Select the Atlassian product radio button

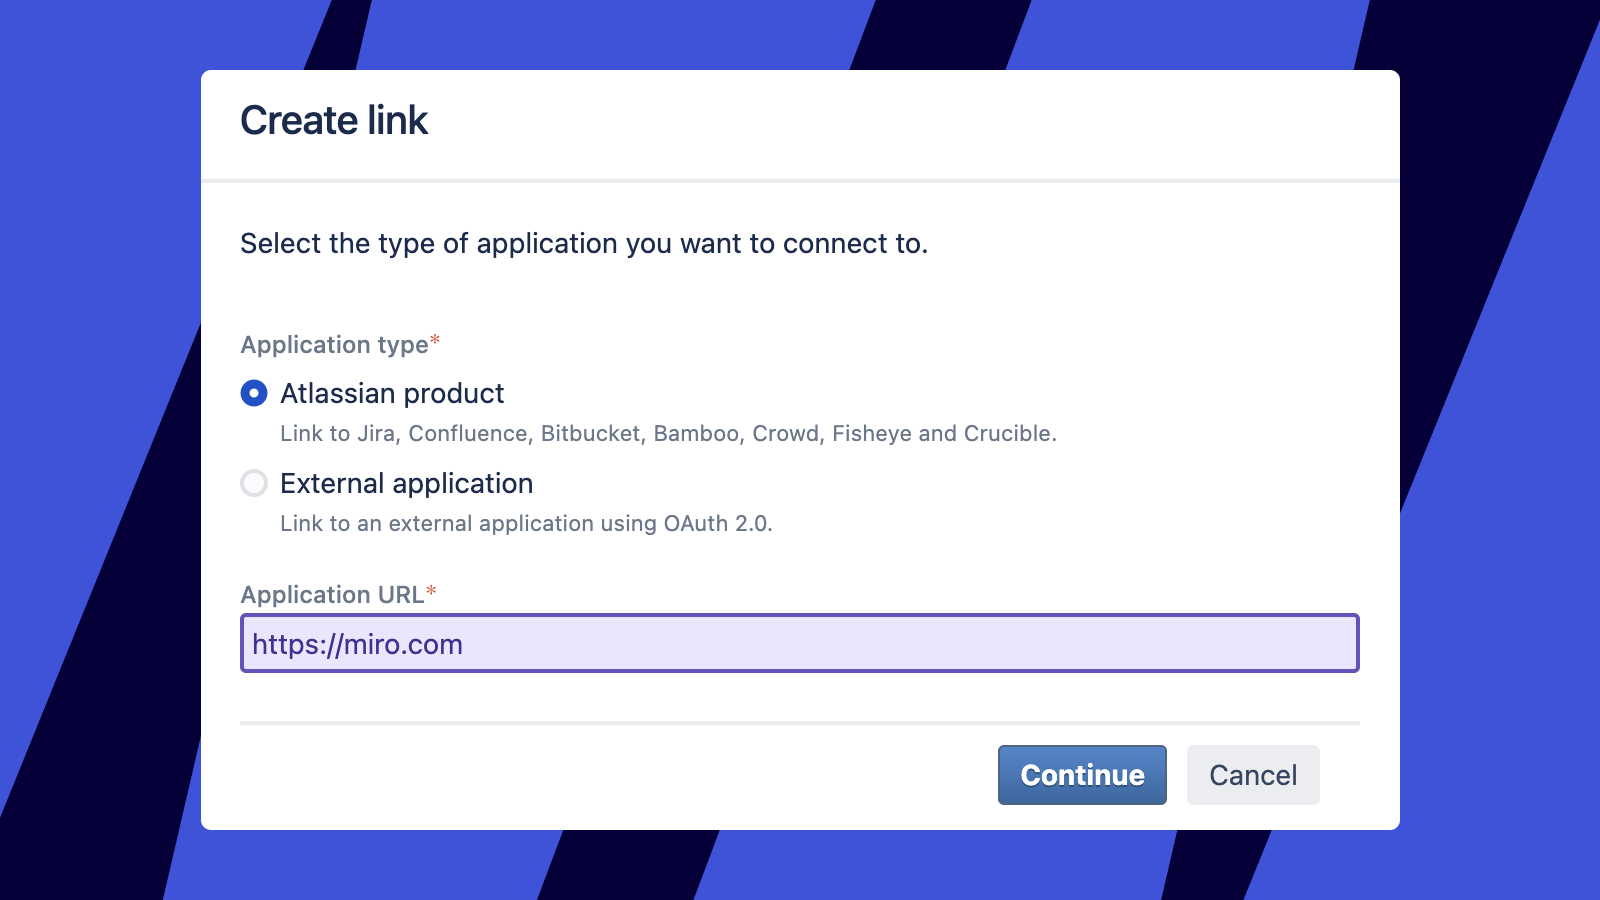coord(254,393)
